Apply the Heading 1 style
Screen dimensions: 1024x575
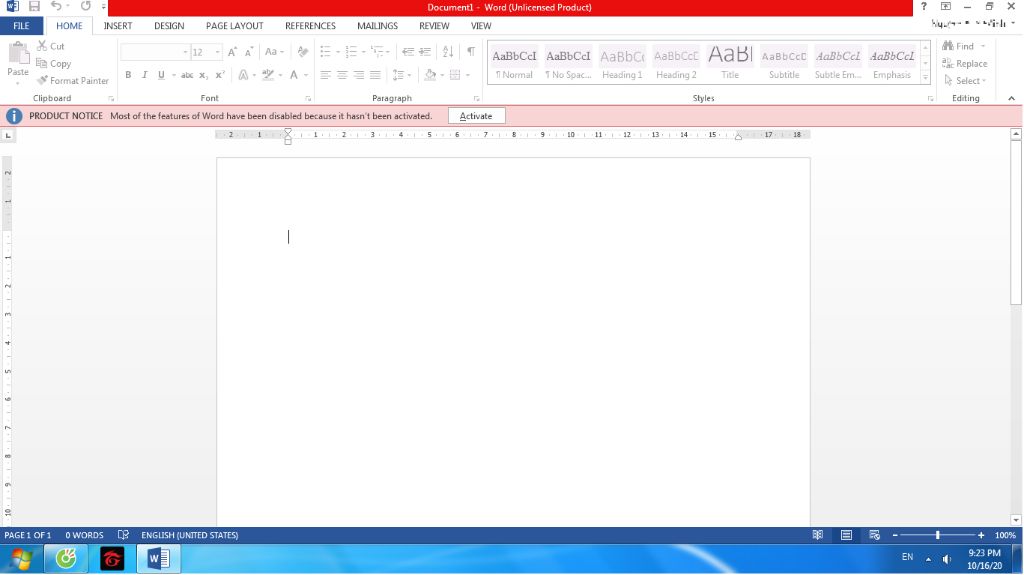pos(622,63)
